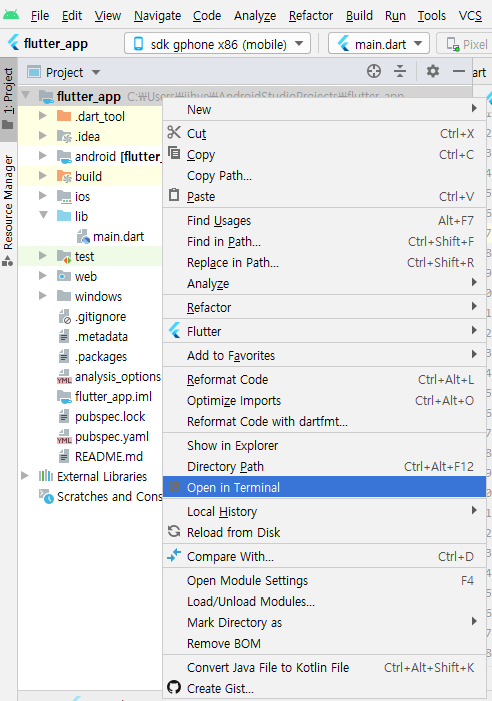Open the Tools menu
Viewport: 492px width, 701px height.
[x=431, y=16]
